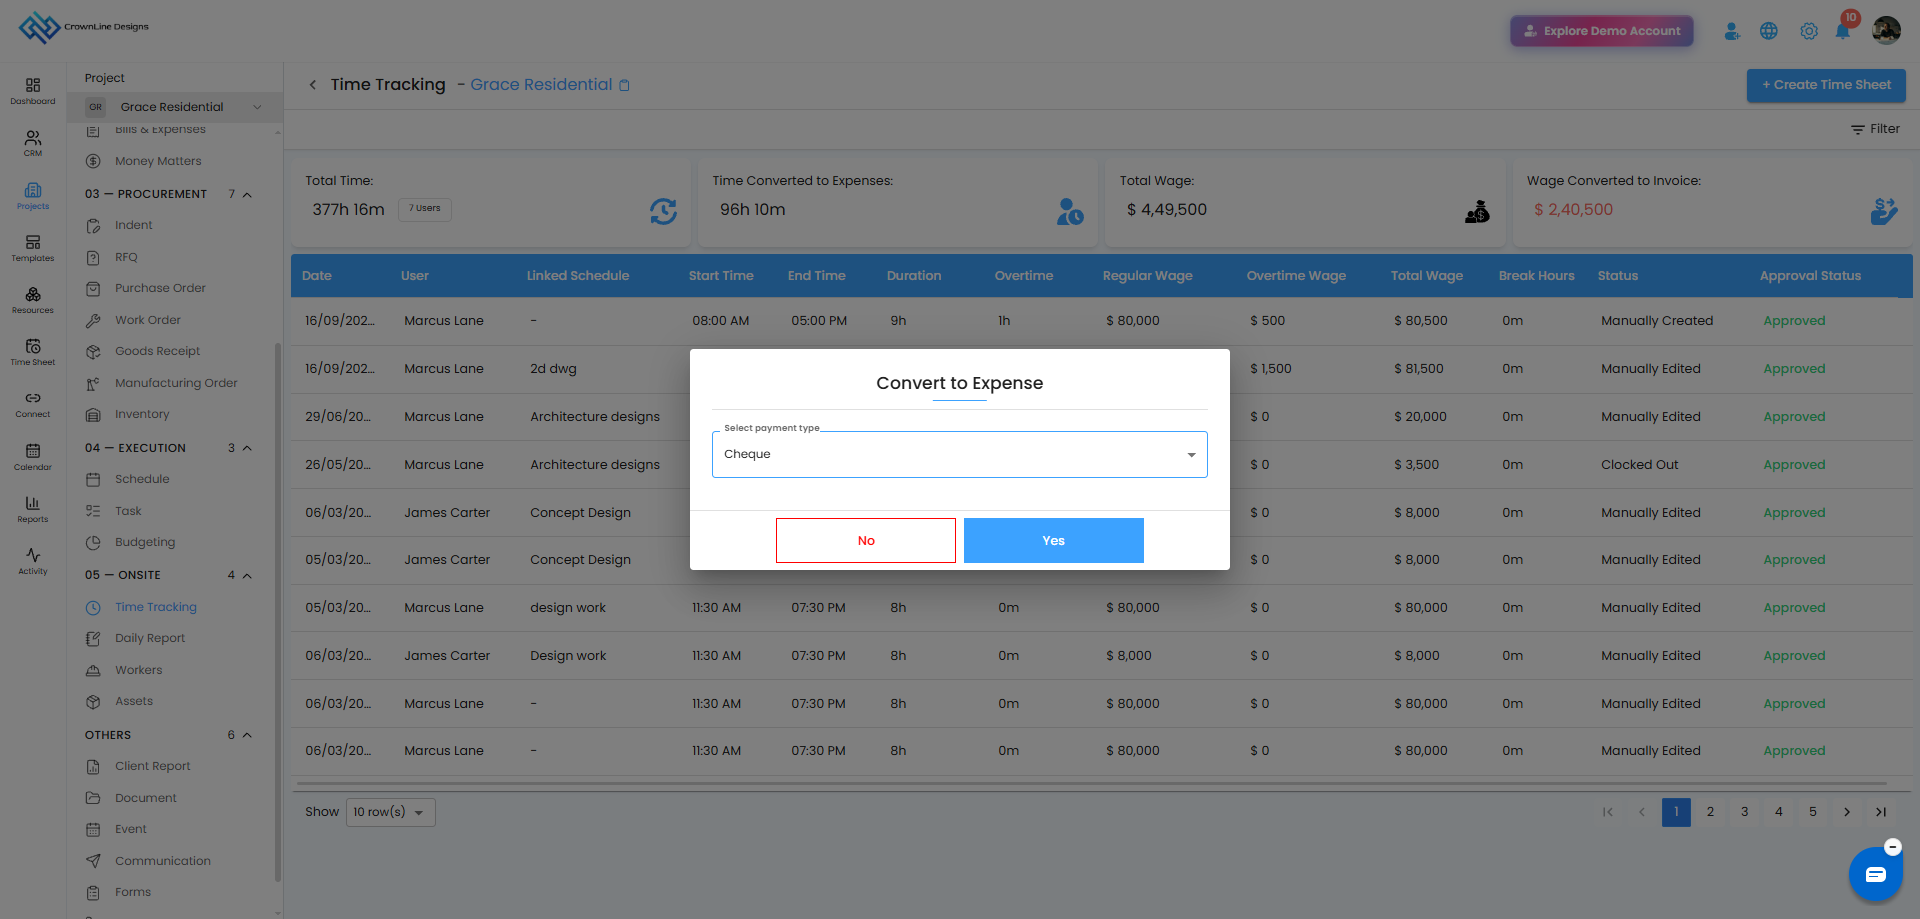Collapse the 03 — PROCUREMENT section
Screen dimensions: 1920x919
247,194
